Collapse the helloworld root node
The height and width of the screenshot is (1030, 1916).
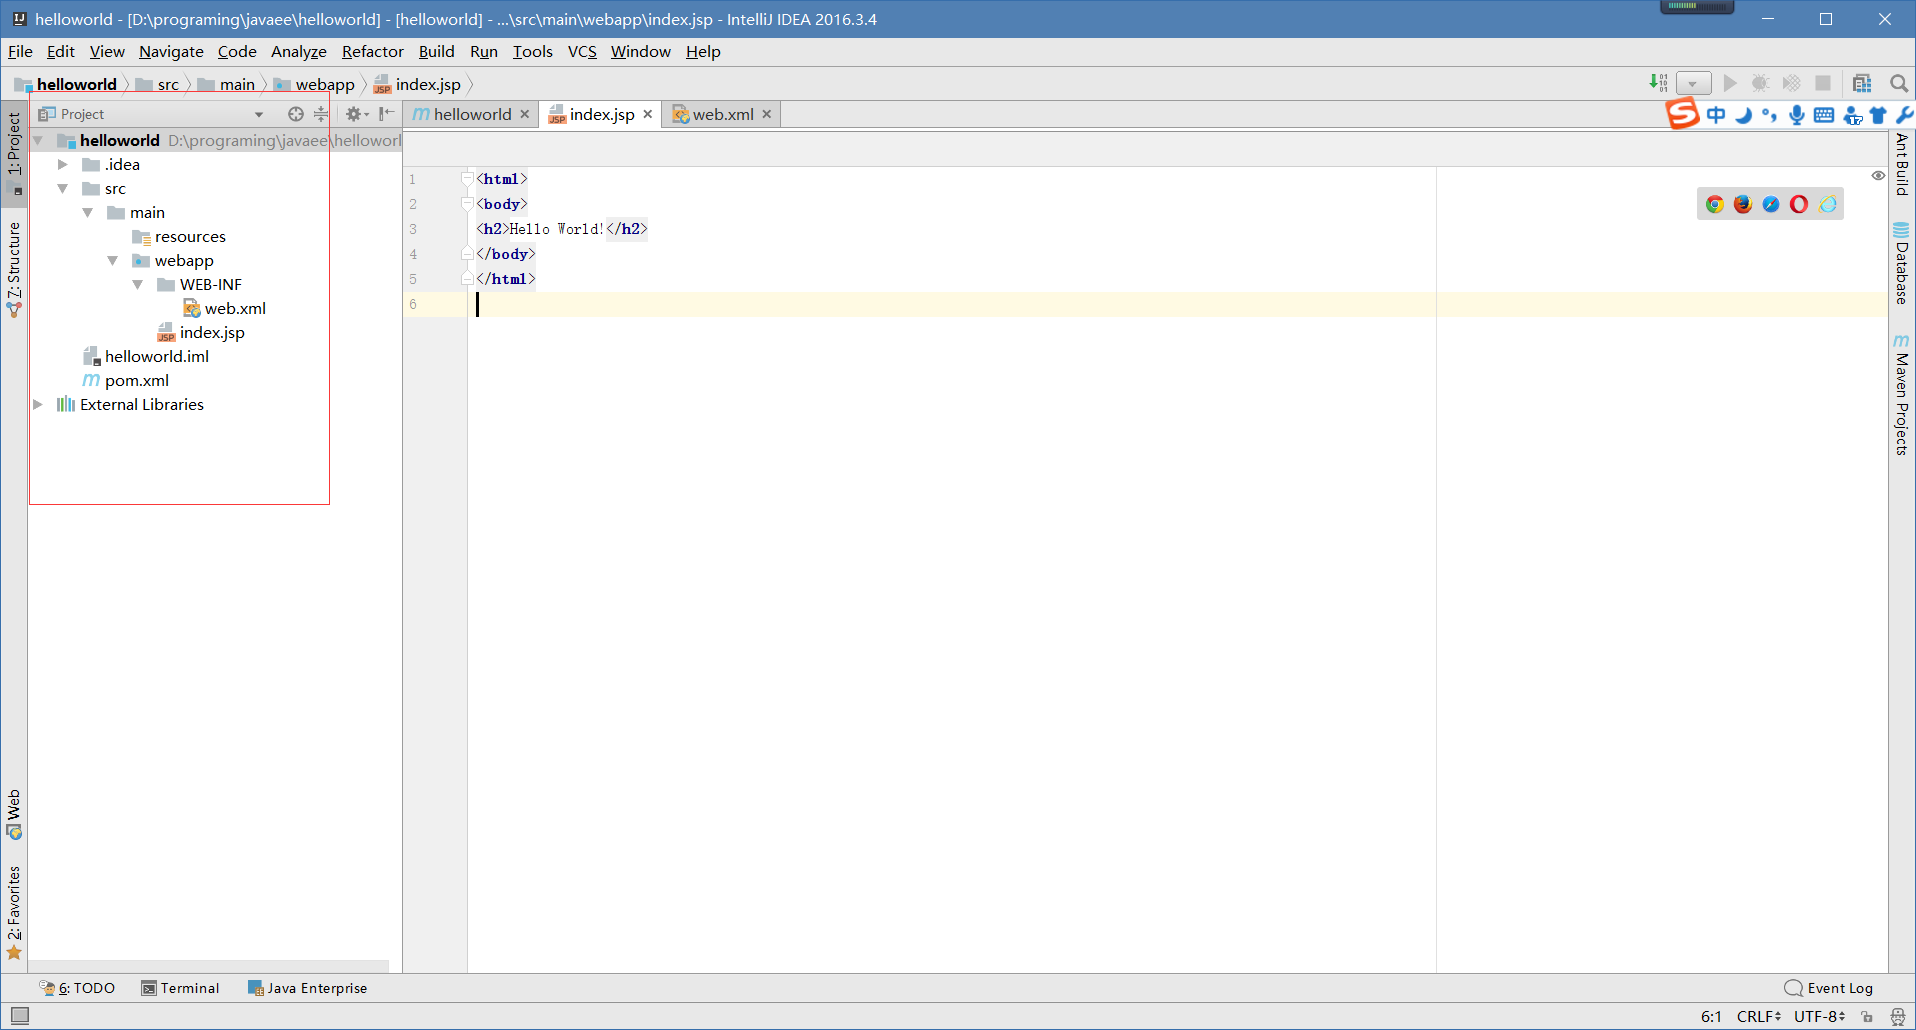(38, 141)
